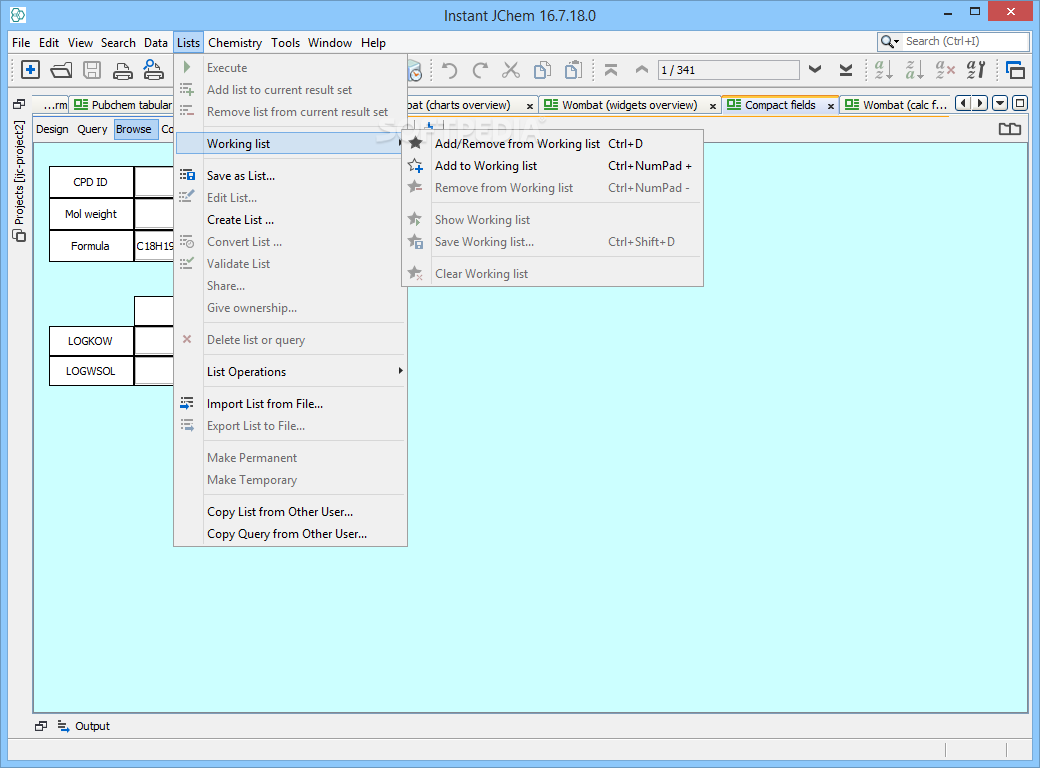1040x768 pixels.
Task: Click the Save floppy disk toolbar icon
Action: [92, 70]
